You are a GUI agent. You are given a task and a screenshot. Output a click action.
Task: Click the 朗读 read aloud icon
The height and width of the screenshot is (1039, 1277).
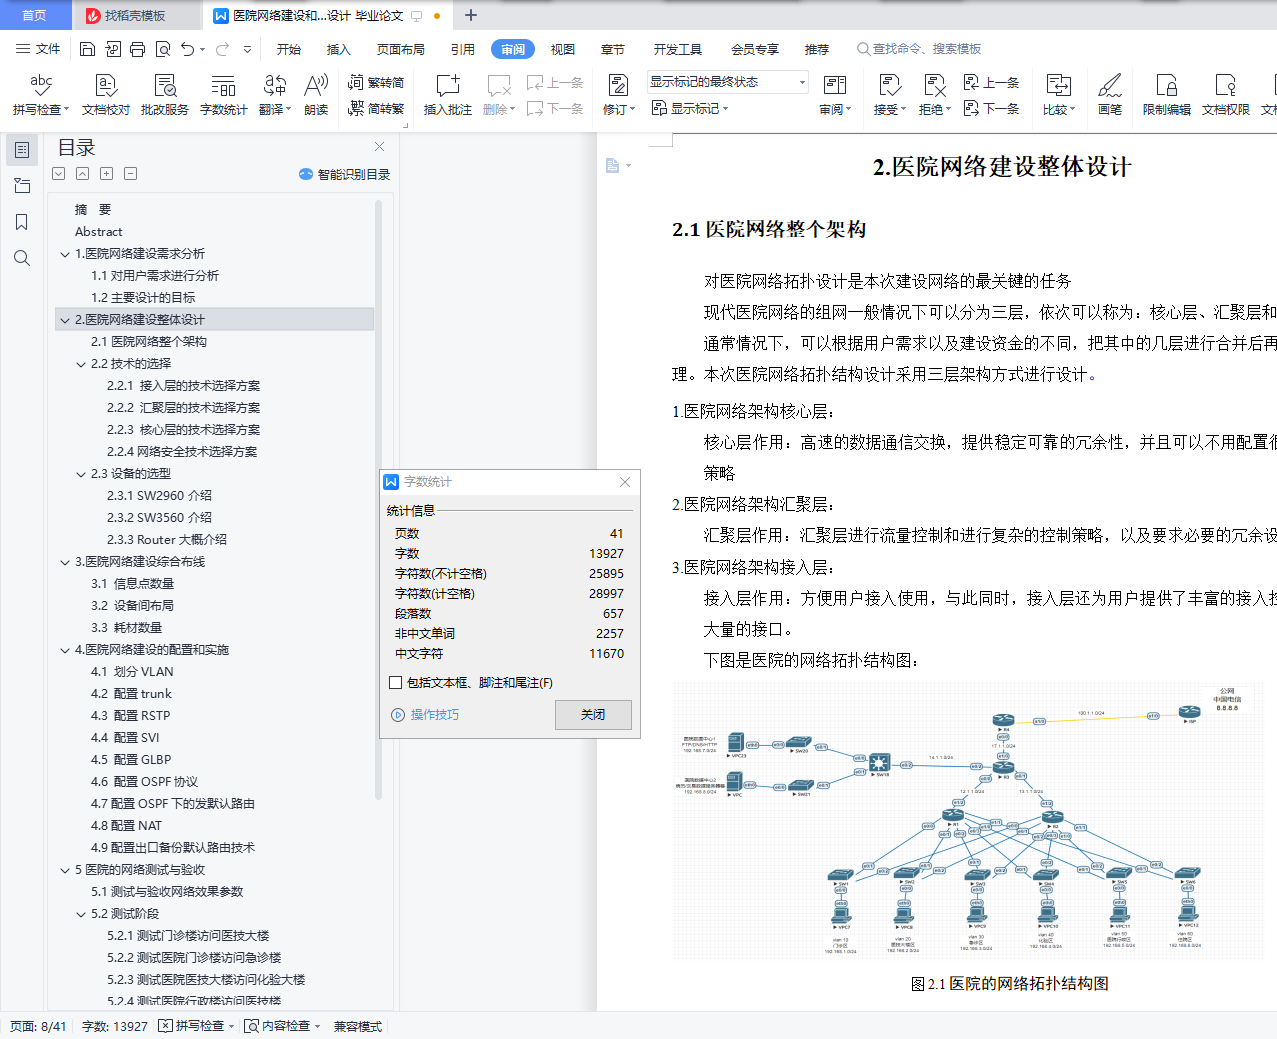(x=316, y=95)
